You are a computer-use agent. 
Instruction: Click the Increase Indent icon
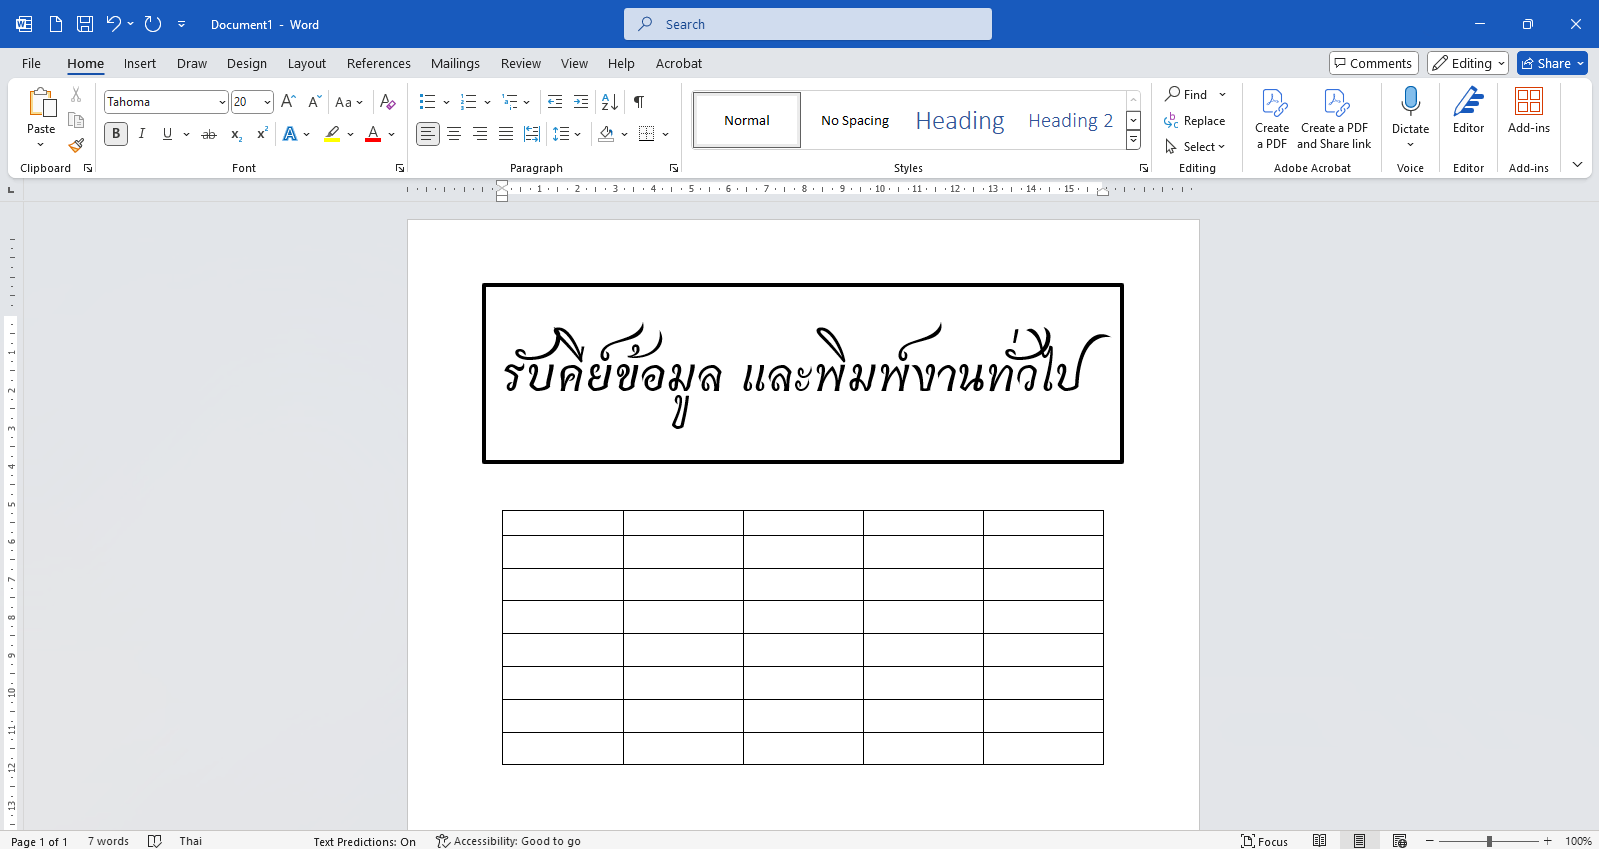coord(581,102)
